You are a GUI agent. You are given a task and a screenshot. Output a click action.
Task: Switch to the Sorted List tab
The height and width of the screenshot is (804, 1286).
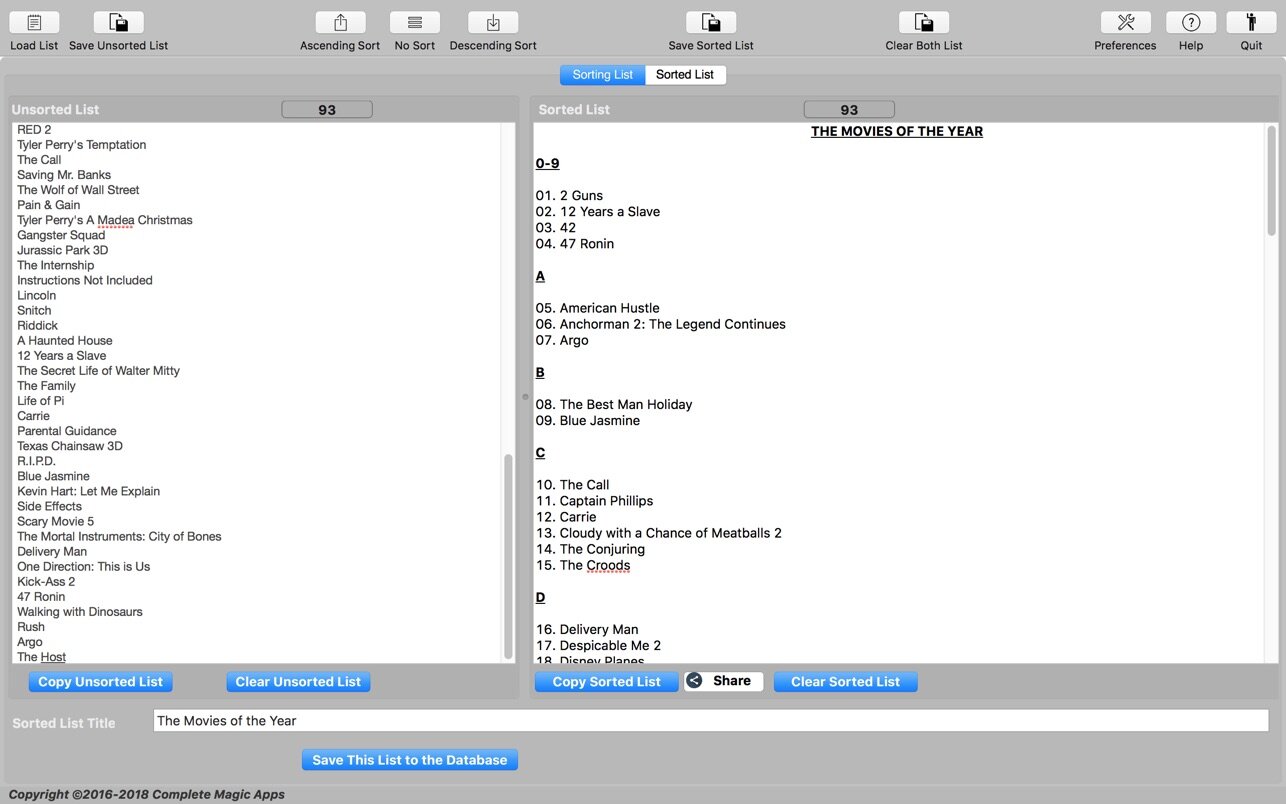pyautogui.click(x=685, y=75)
